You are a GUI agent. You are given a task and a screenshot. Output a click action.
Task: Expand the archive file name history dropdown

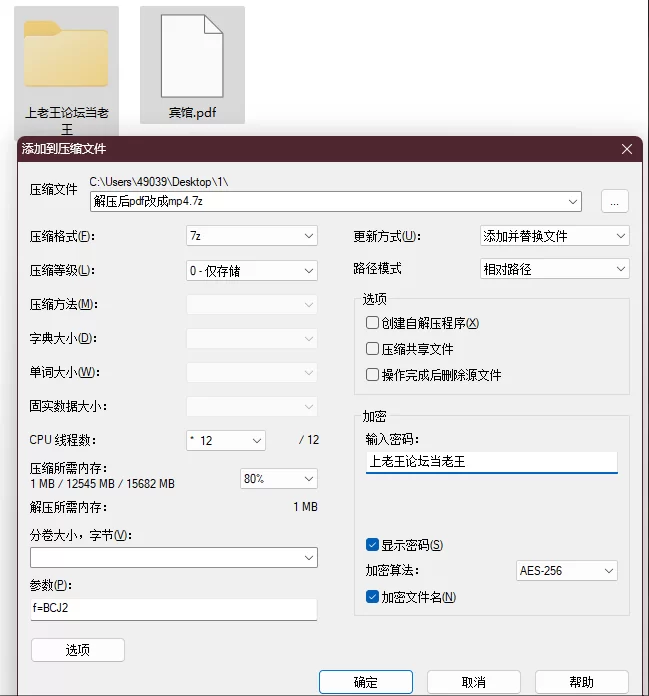coord(573,202)
